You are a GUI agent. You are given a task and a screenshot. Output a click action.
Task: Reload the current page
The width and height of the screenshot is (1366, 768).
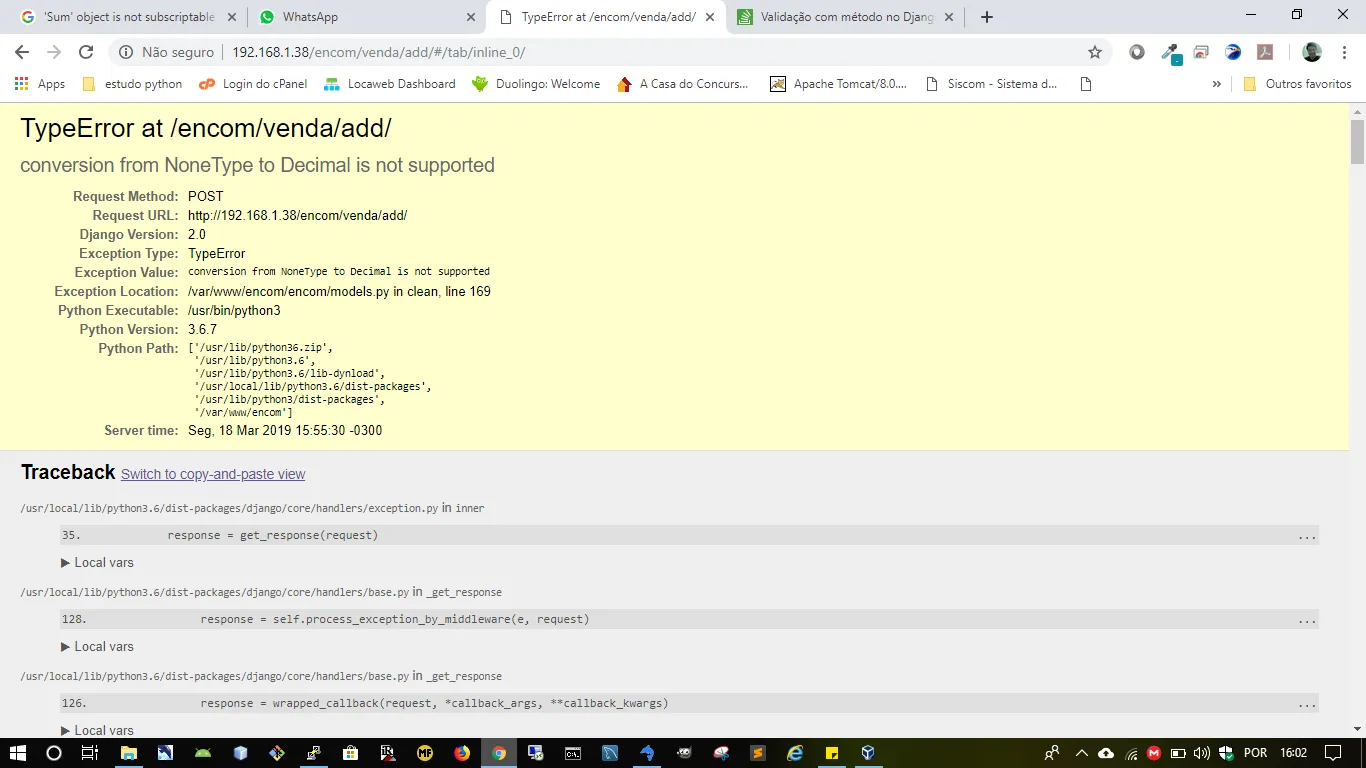pos(86,52)
